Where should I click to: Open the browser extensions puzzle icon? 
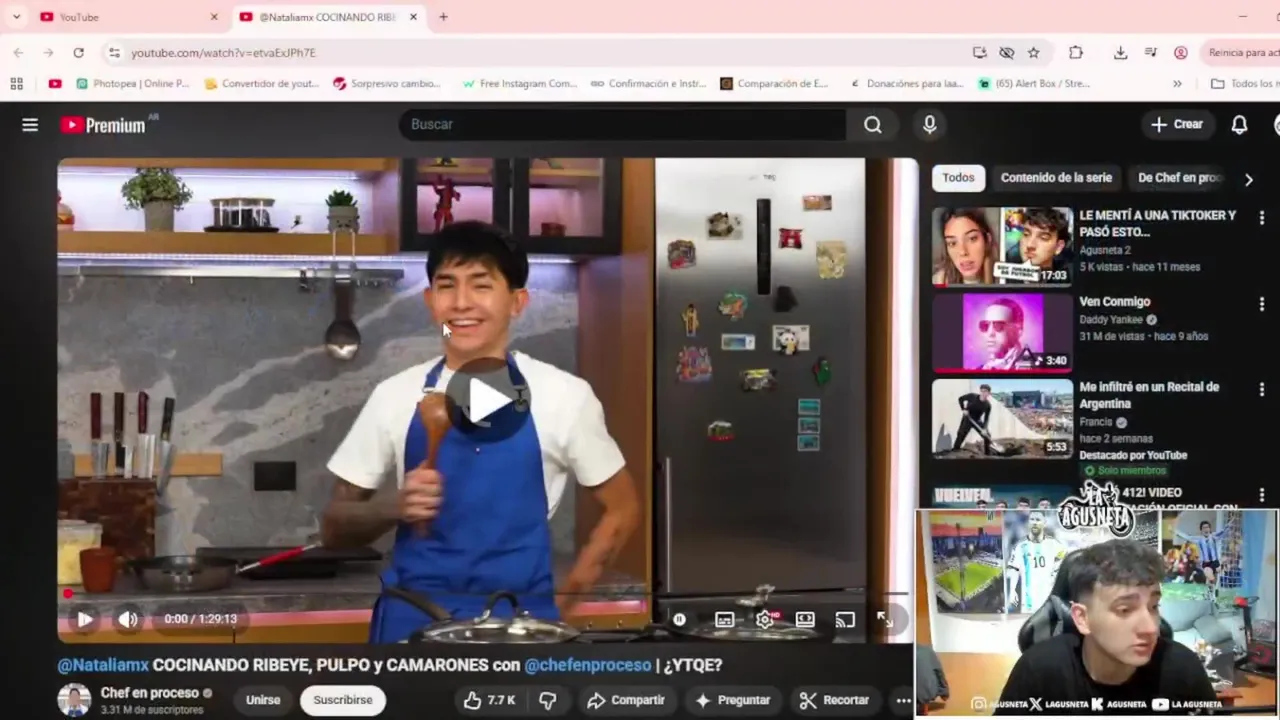[1076, 52]
